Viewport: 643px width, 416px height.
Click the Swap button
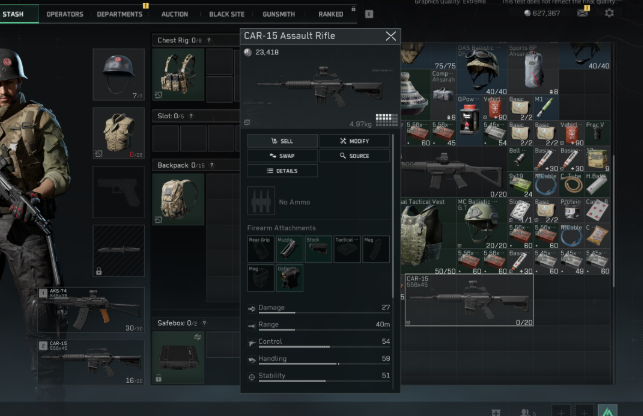(282, 156)
